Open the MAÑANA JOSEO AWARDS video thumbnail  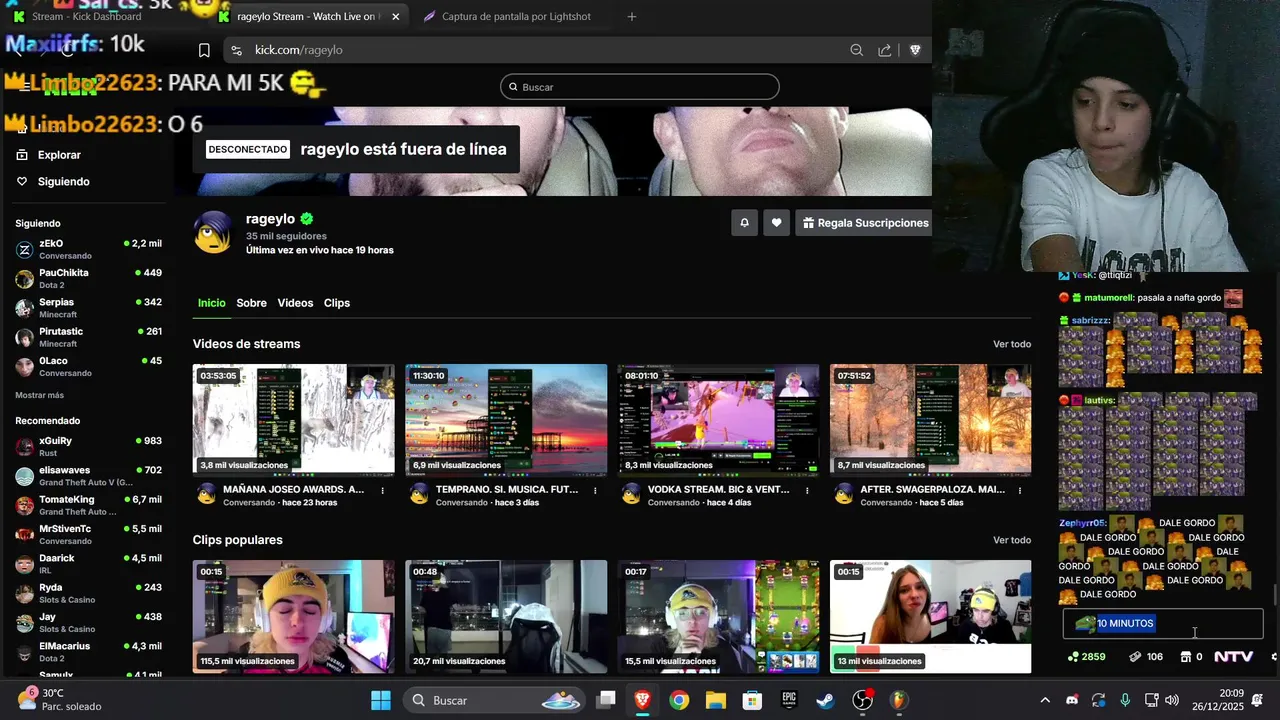point(294,420)
